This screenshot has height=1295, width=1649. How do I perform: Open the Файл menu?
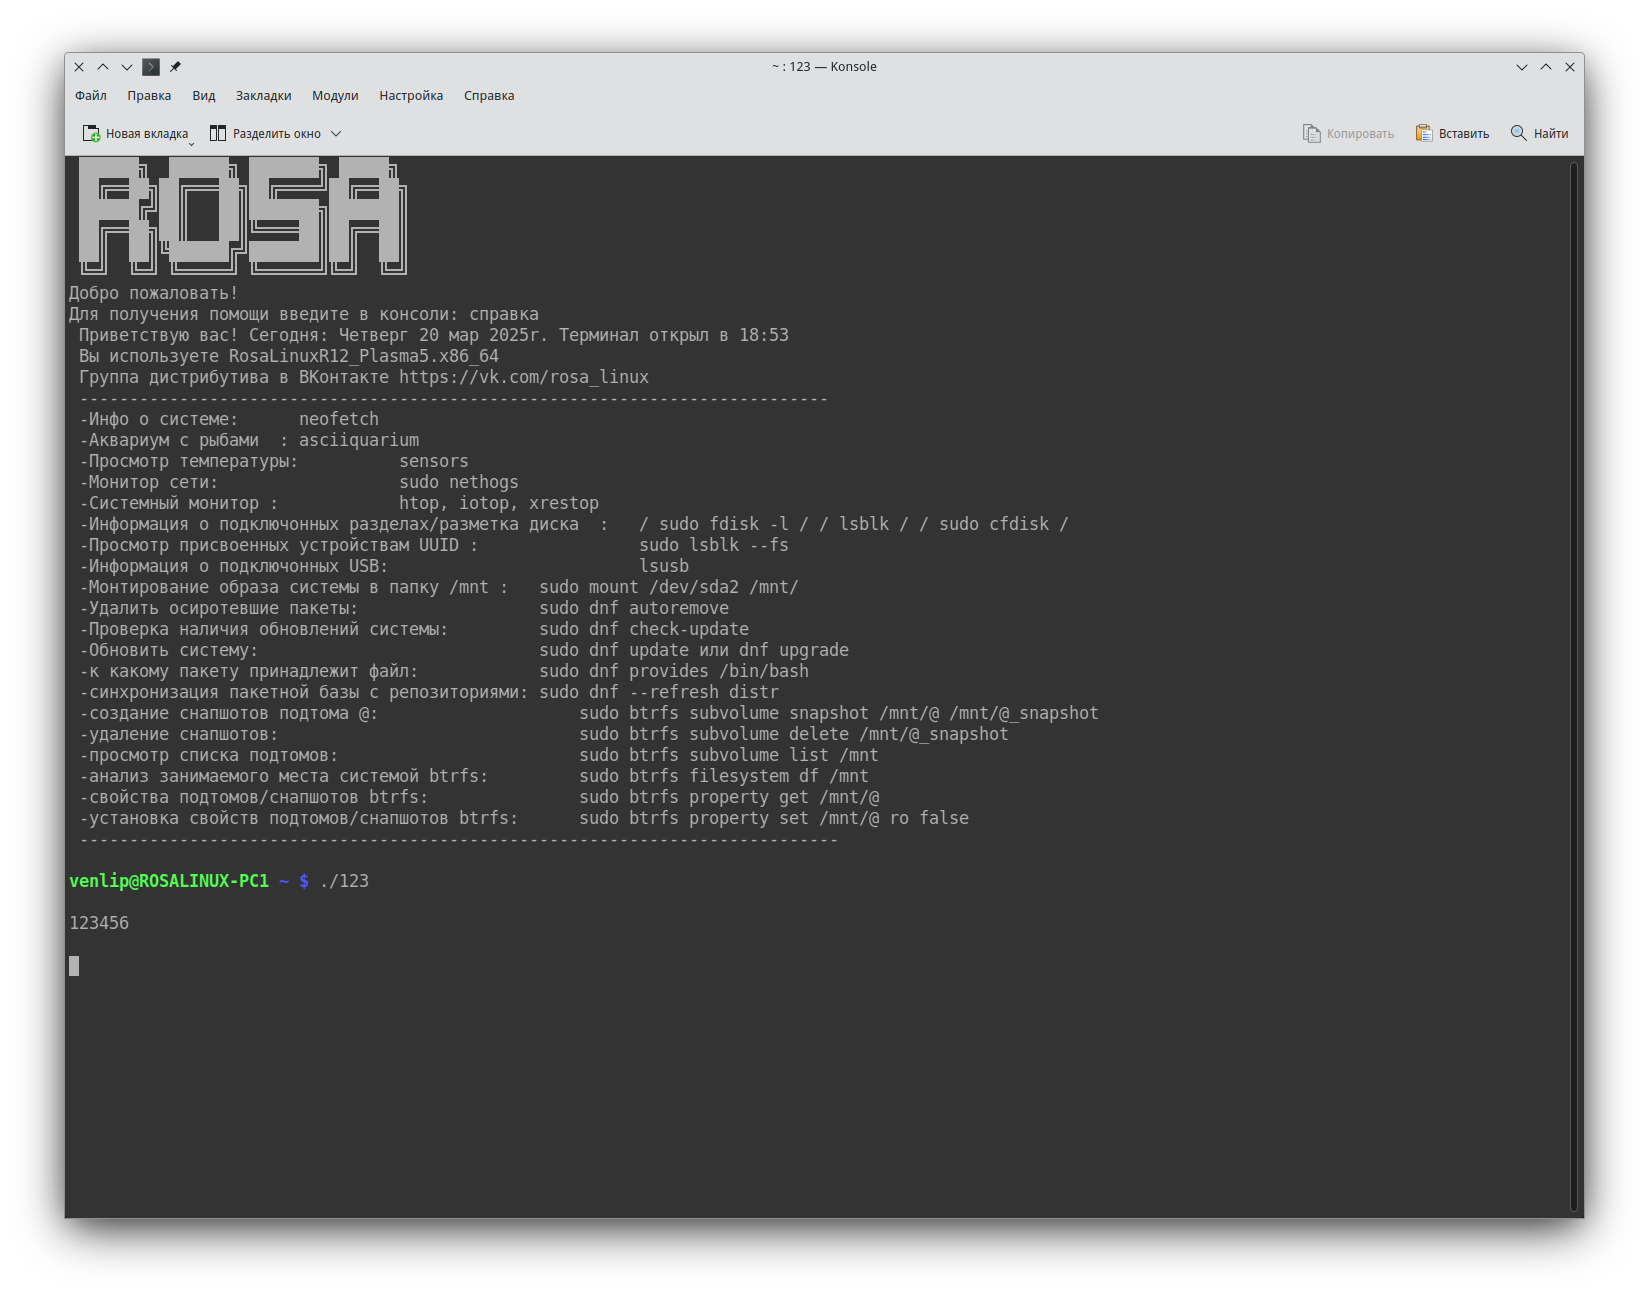click(91, 96)
